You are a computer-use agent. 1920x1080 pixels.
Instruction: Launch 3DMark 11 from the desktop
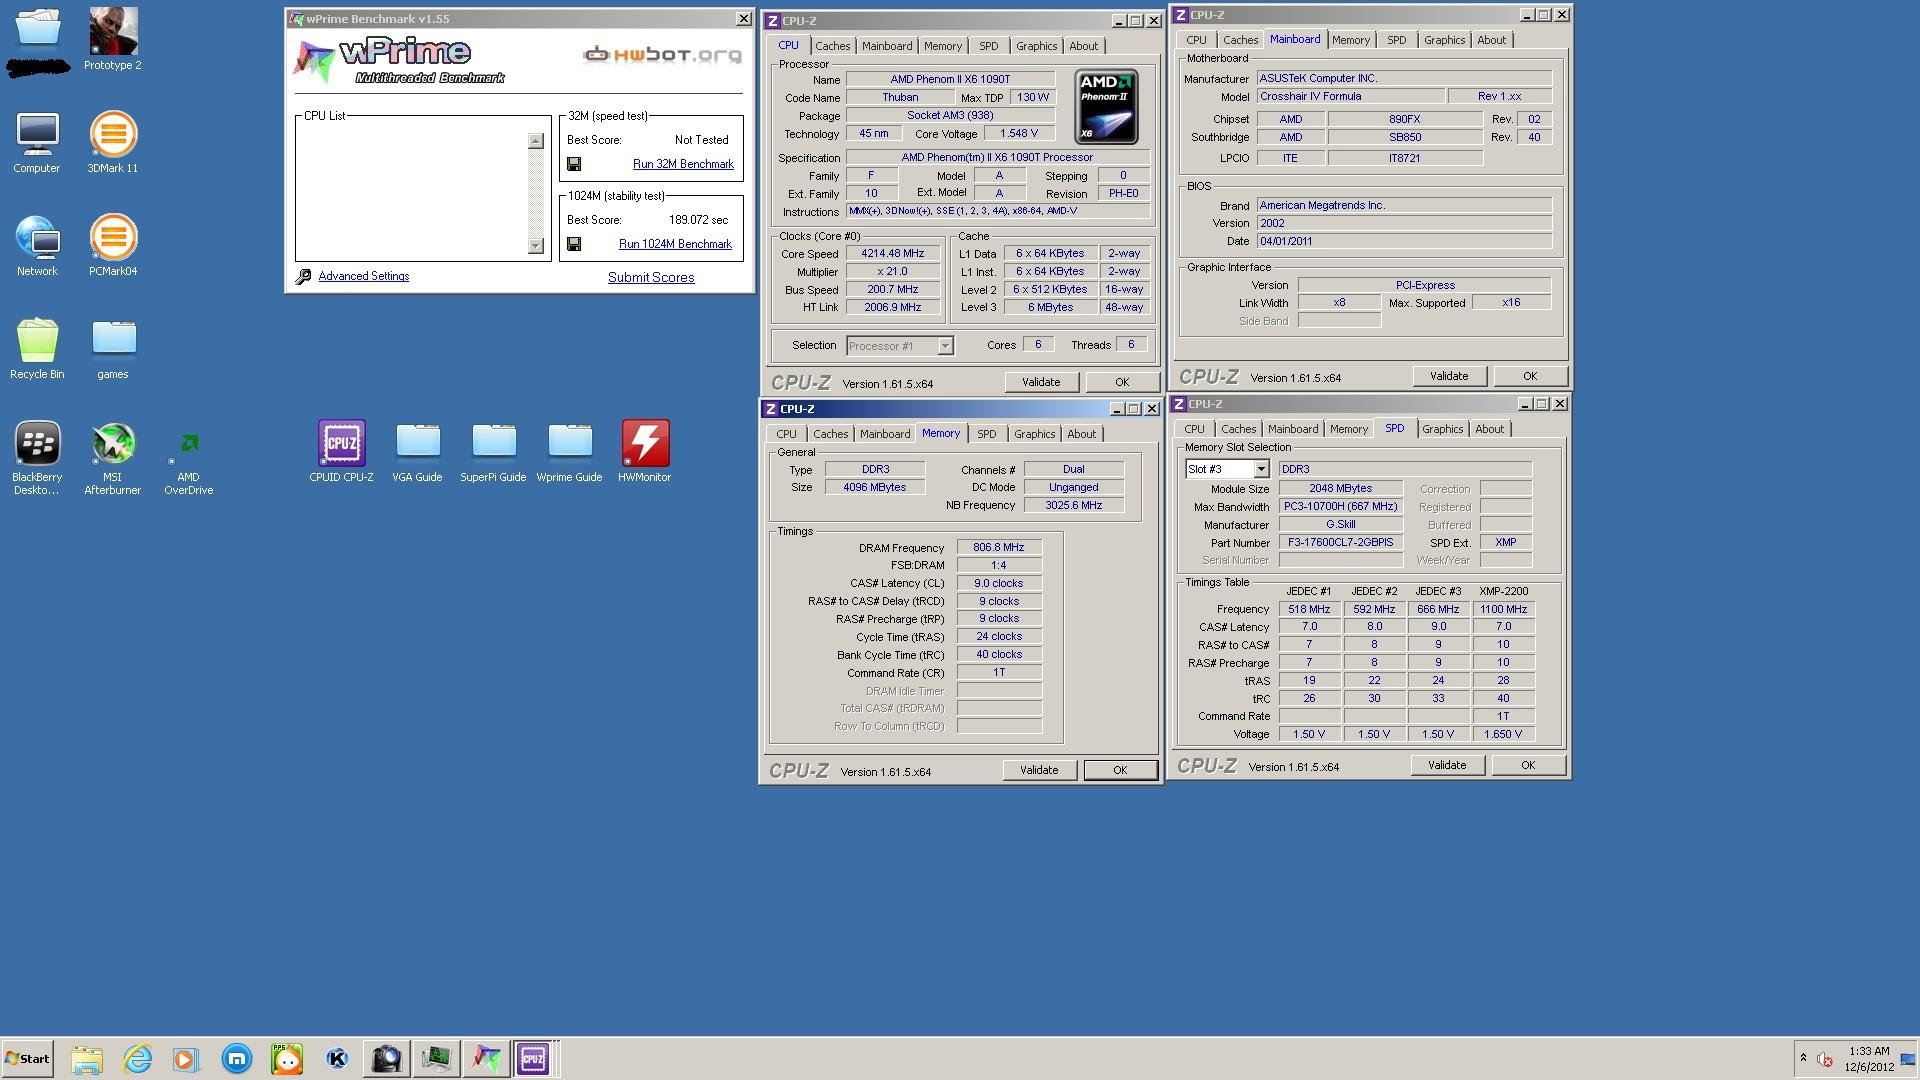coord(113,143)
